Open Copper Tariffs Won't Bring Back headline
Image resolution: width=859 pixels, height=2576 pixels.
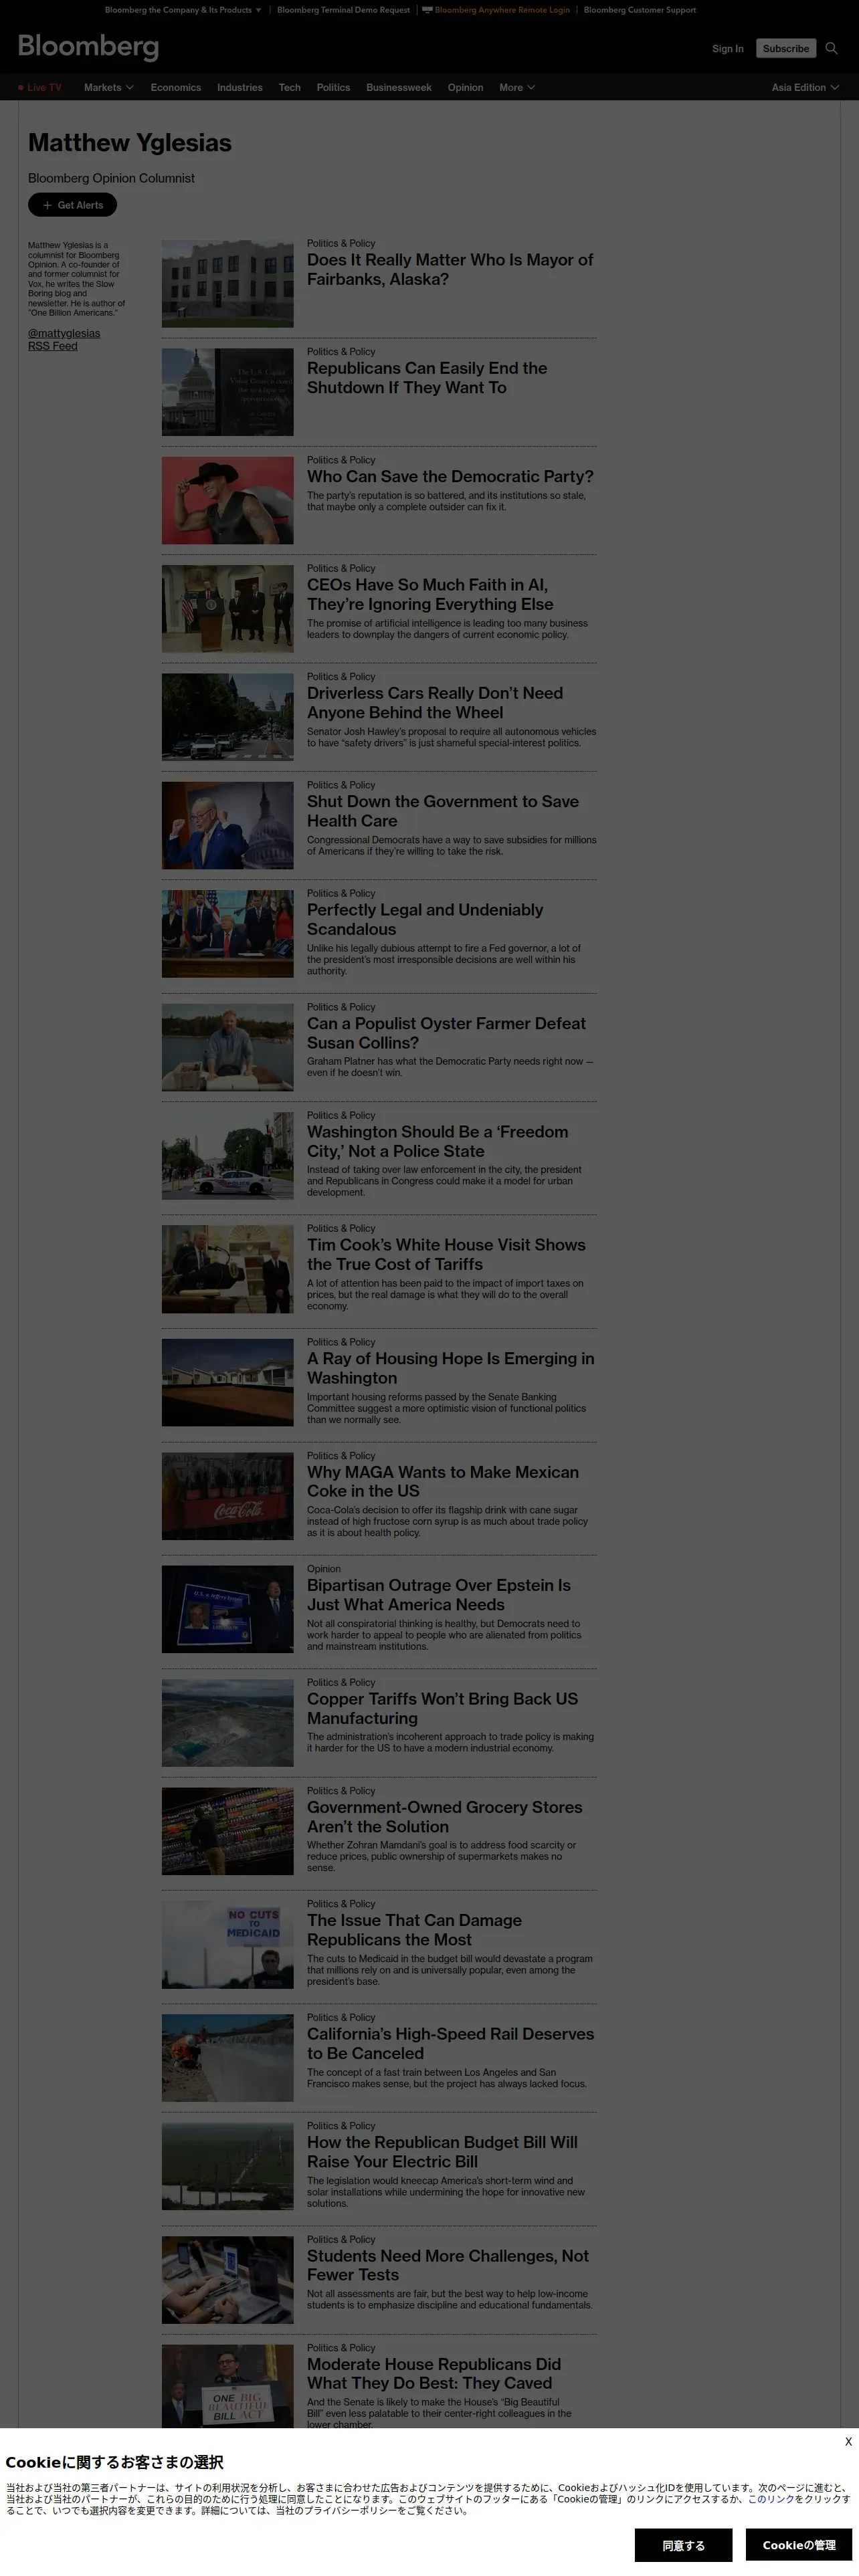tap(442, 1708)
